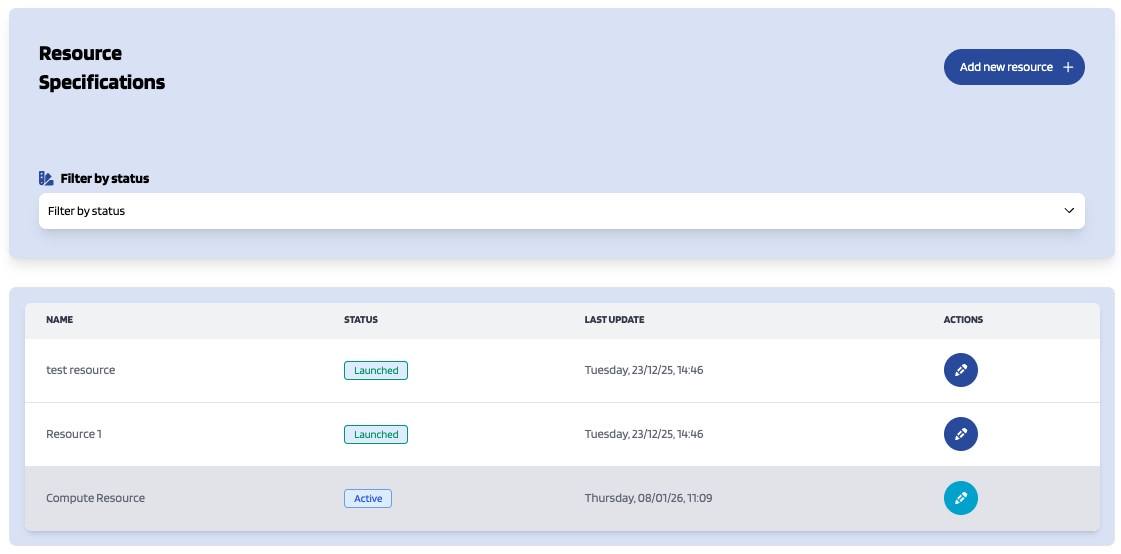Viewport: 1121px width, 554px height.
Task: Open edit for Compute Resource
Action: click(960, 498)
